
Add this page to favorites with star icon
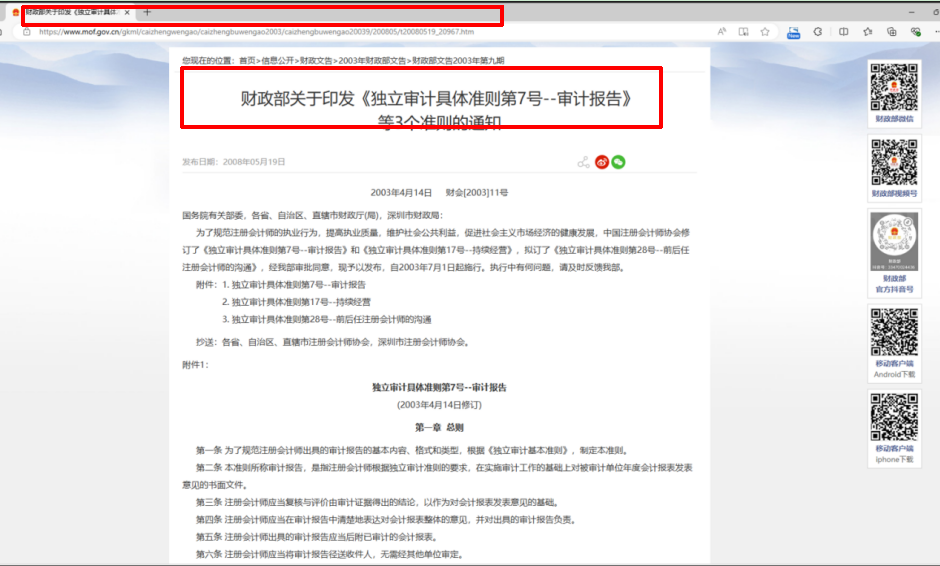point(767,32)
